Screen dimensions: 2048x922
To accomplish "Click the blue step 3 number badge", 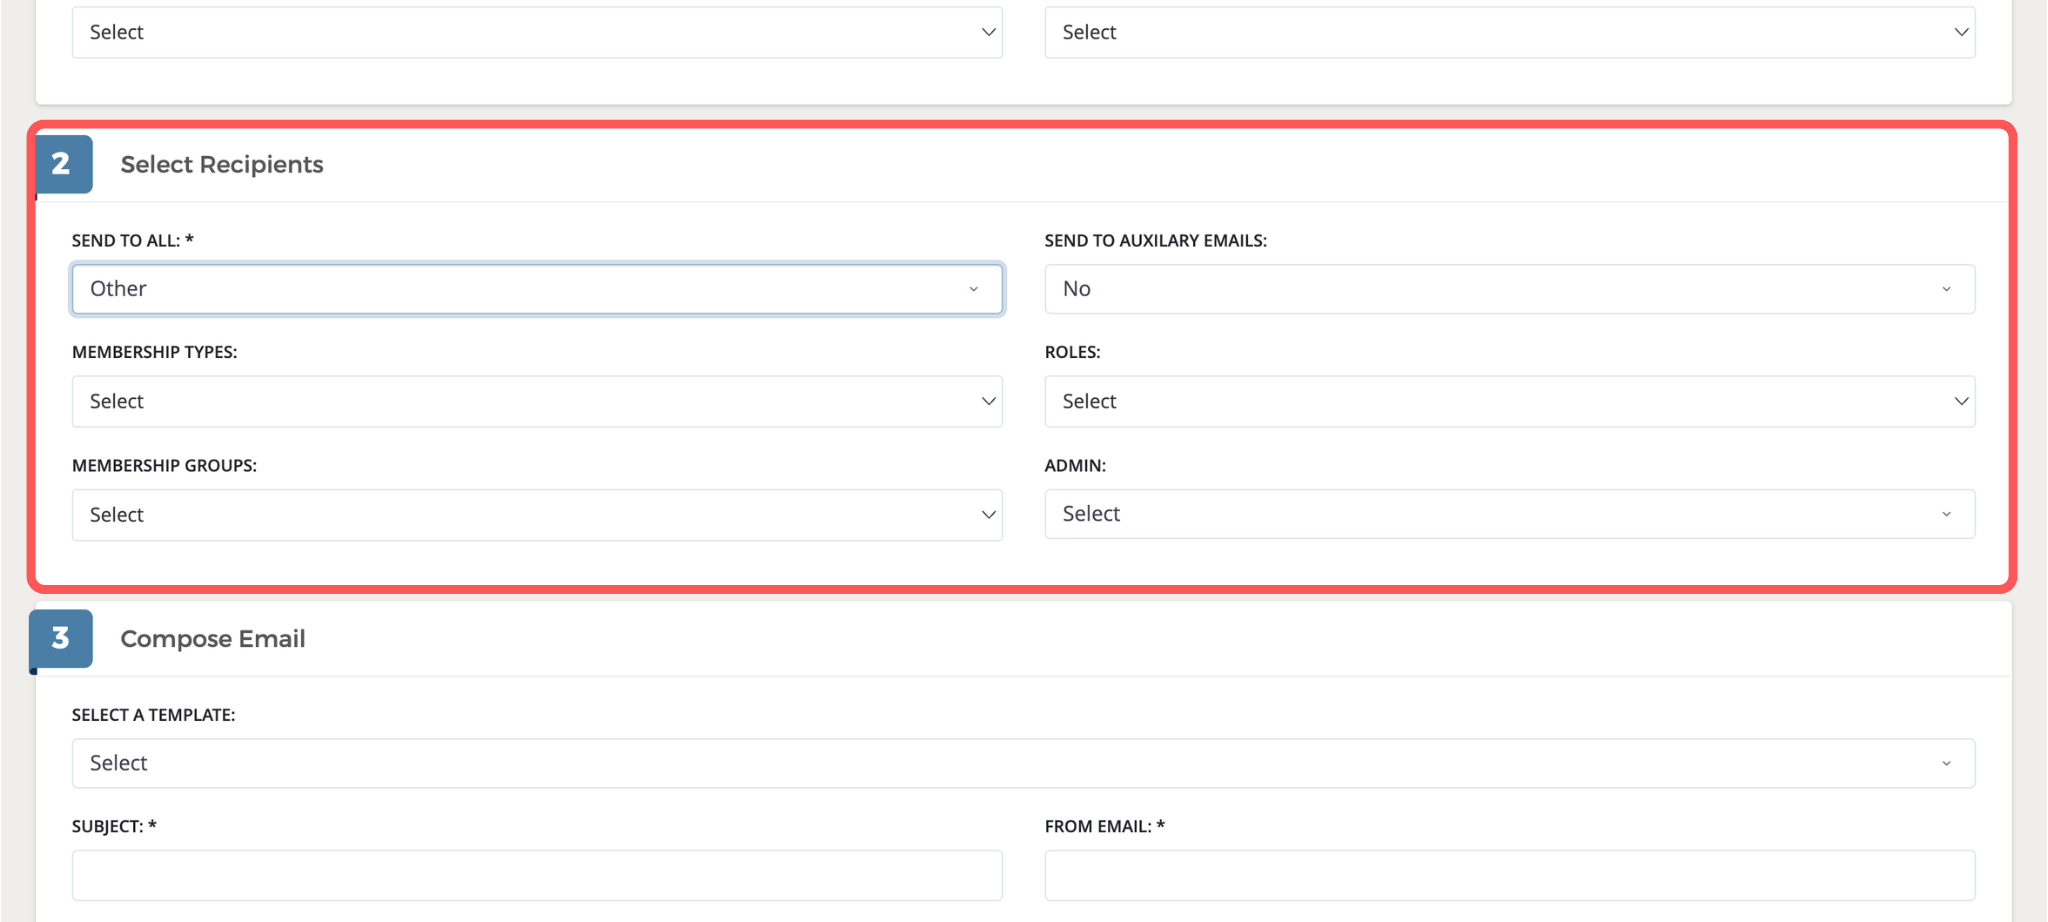I will coord(62,638).
